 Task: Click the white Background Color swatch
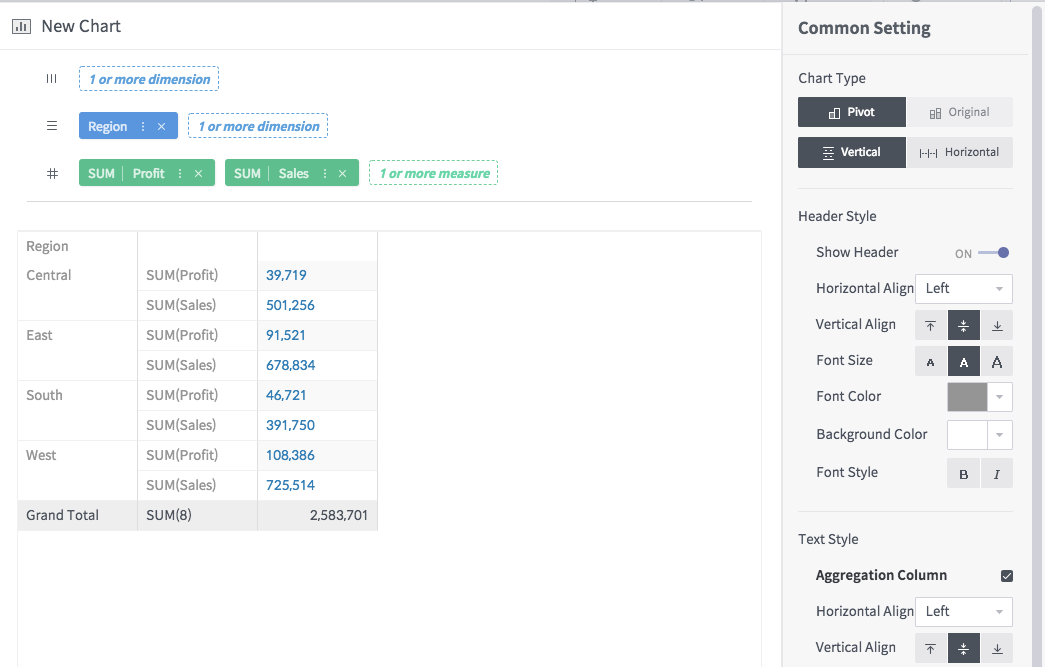[x=967, y=435]
